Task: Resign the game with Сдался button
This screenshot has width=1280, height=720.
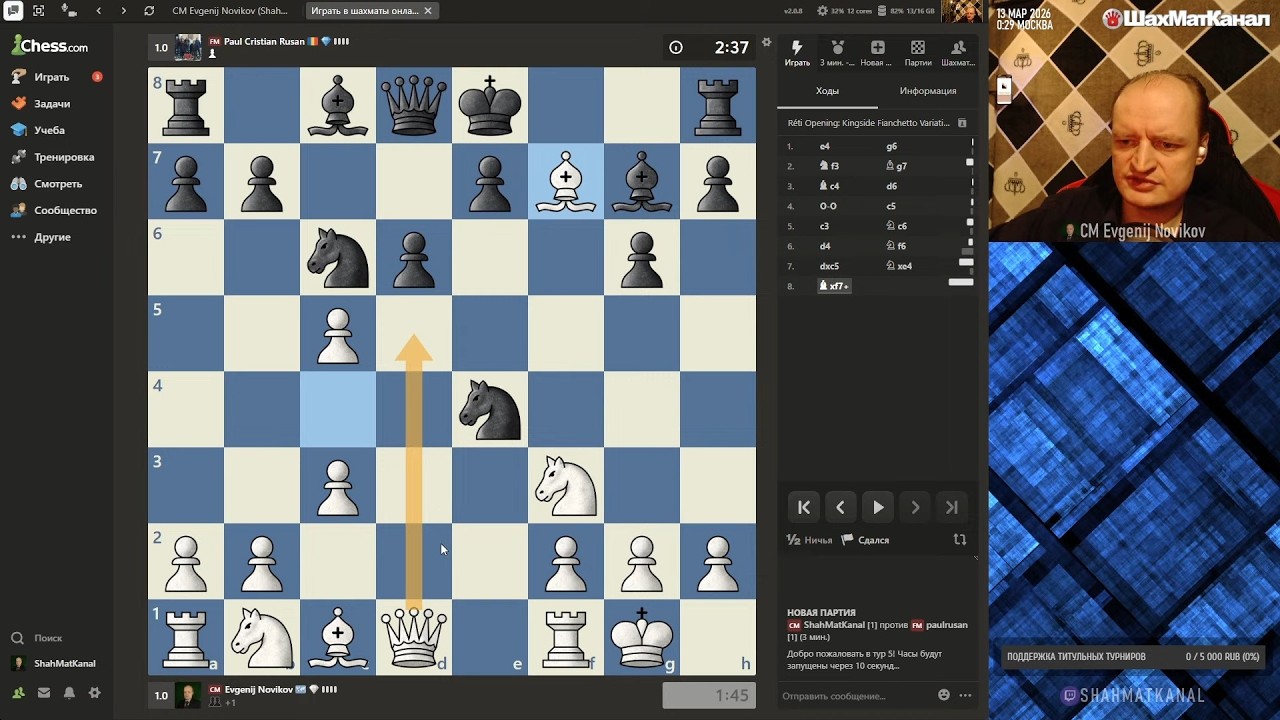Action: pos(865,540)
